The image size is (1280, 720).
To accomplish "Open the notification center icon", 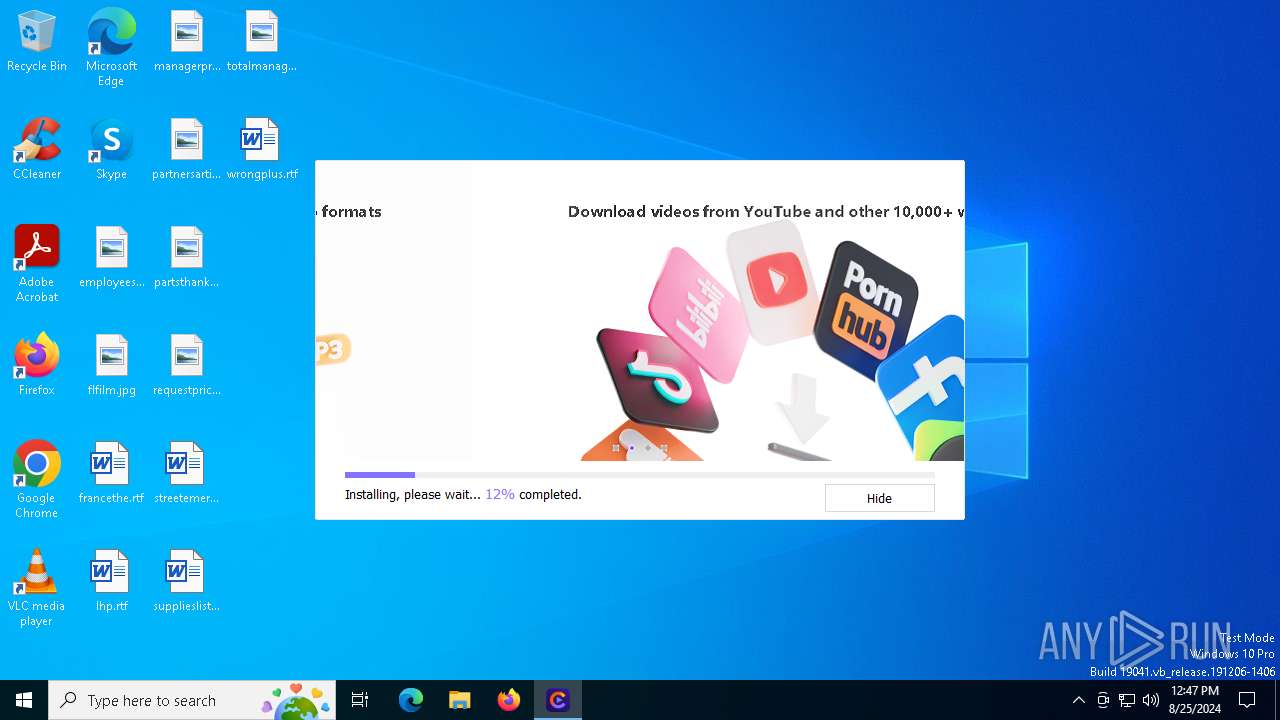I will point(1247,700).
